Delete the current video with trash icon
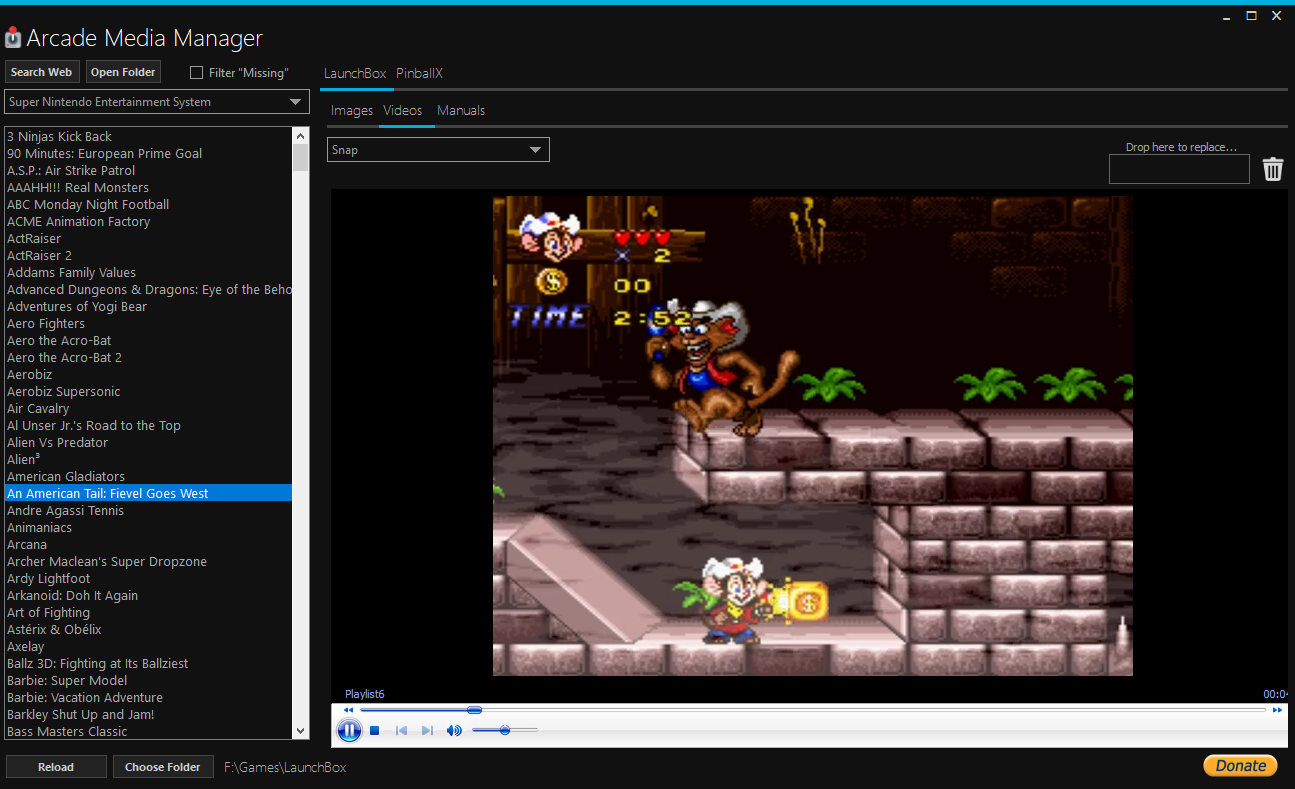The image size is (1295, 789). 1272,169
